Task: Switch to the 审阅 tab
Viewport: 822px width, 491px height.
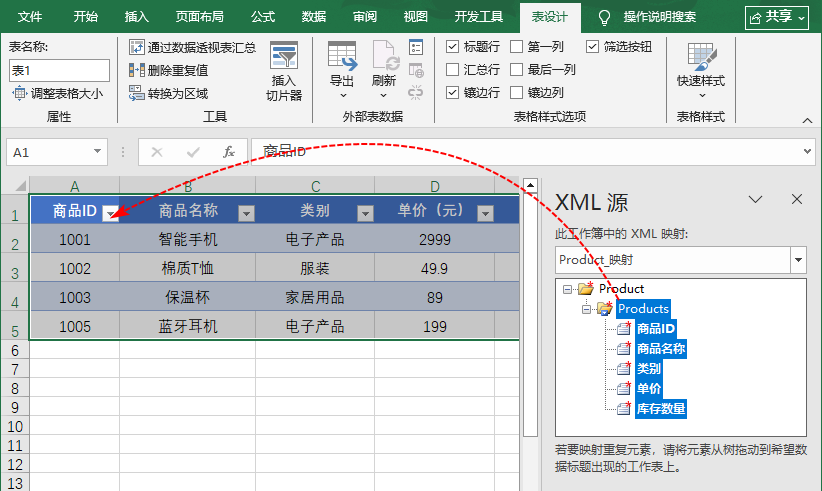Action: point(365,17)
